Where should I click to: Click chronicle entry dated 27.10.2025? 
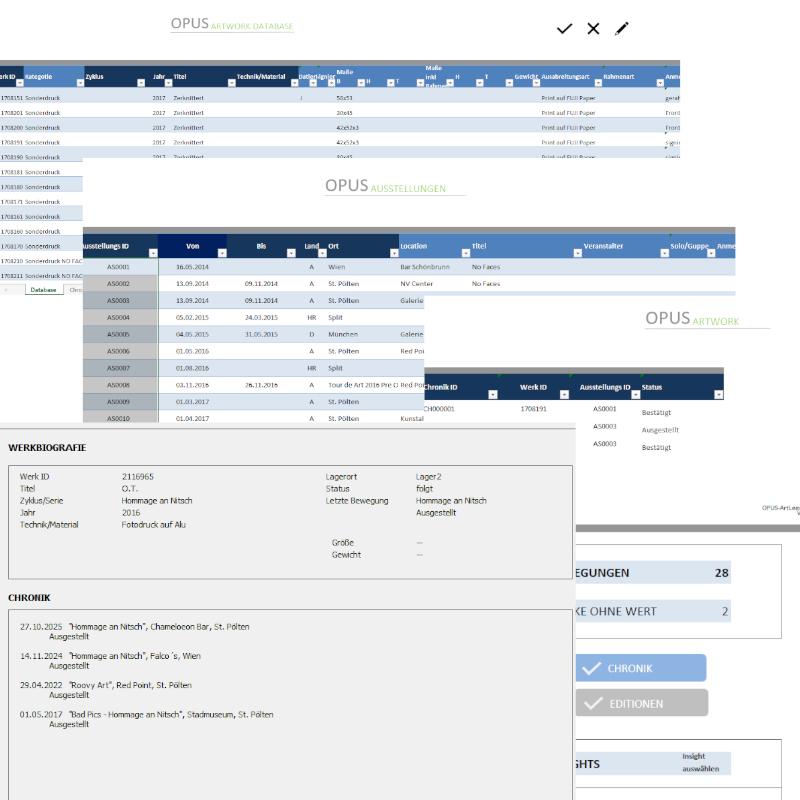click(135, 631)
